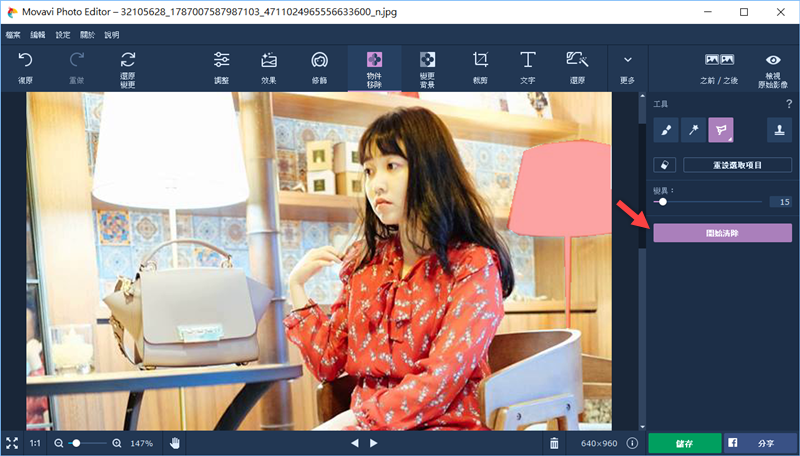800x456 pixels.
Task: Open the 裁剪 crop tool
Action: click(x=480, y=66)
